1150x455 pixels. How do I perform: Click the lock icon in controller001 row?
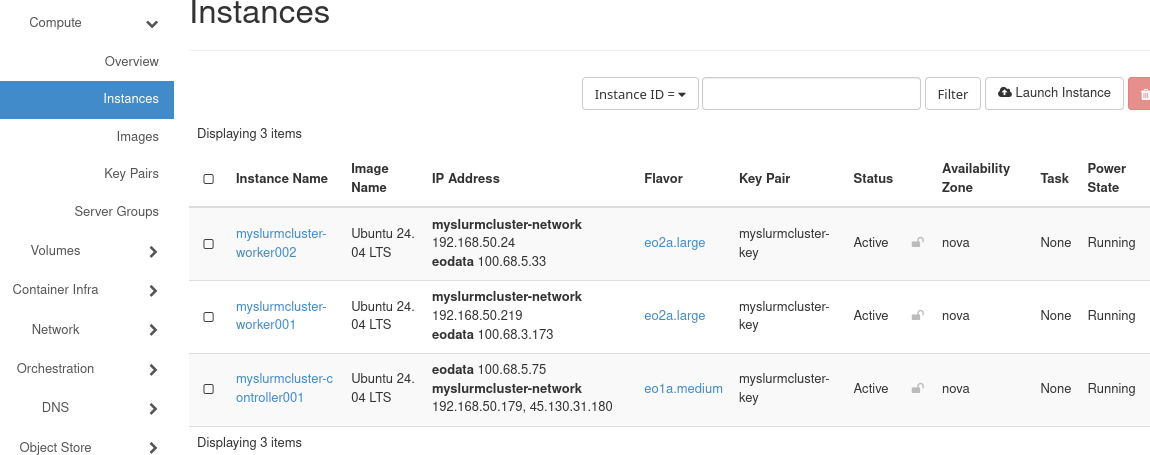917,388
